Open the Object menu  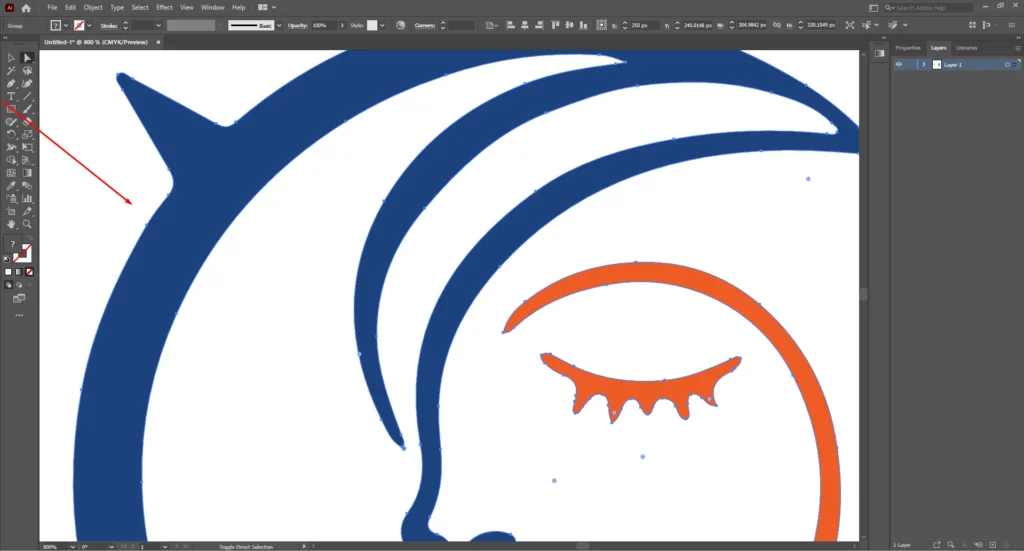tap(93, 8)
